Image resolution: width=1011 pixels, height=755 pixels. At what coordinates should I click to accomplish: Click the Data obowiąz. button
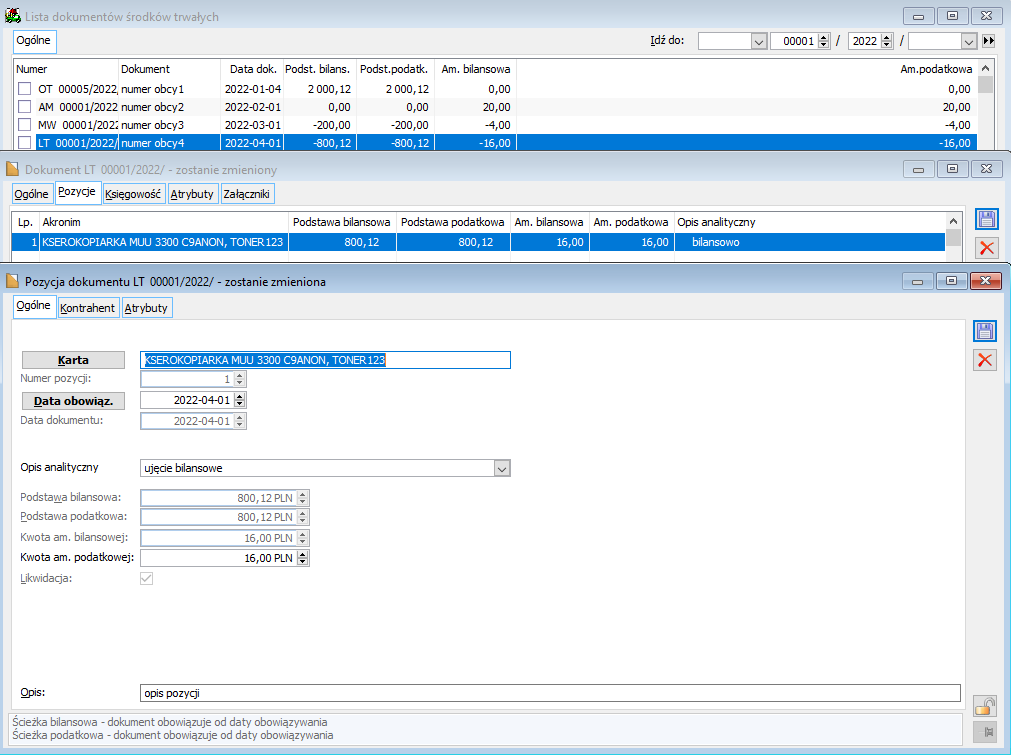74,401
